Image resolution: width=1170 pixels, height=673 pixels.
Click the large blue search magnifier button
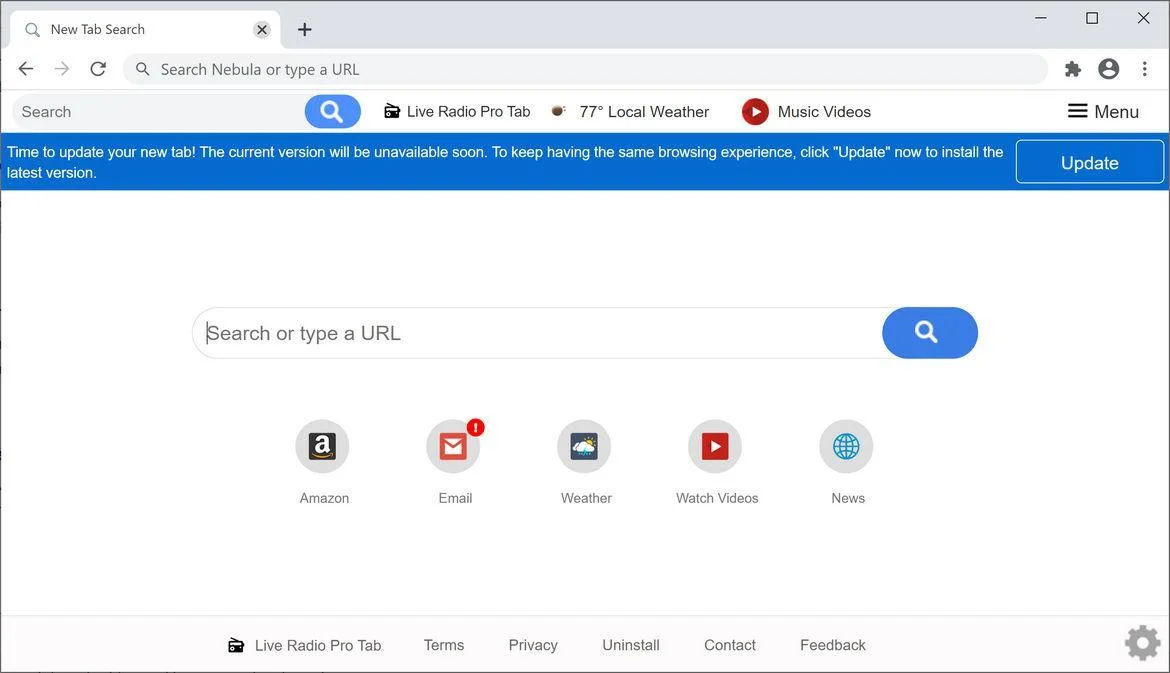coord(930,333)
